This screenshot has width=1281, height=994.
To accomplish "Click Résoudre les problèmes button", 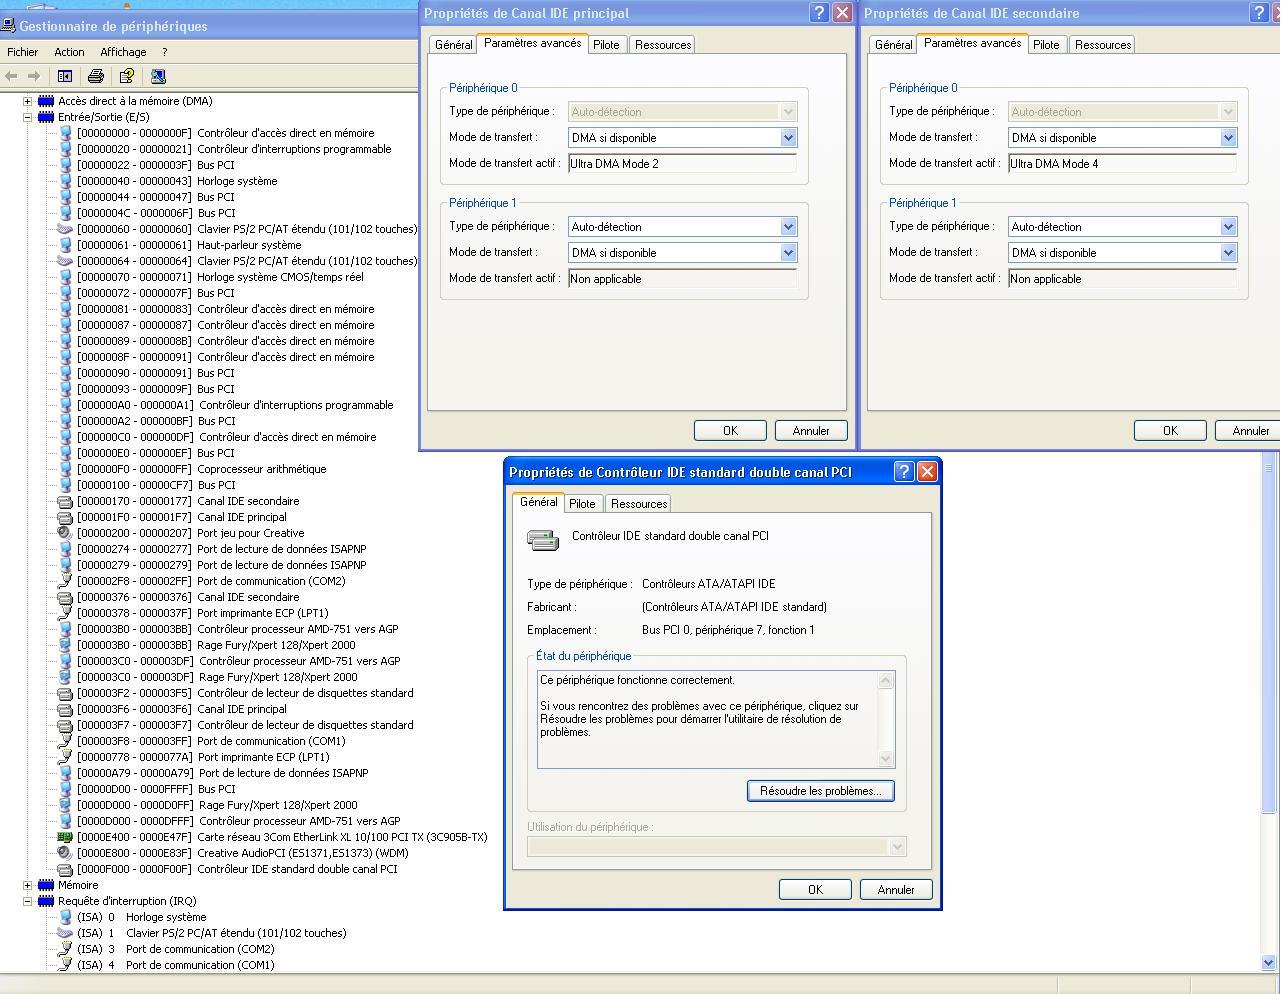I will tap(820, 791).
